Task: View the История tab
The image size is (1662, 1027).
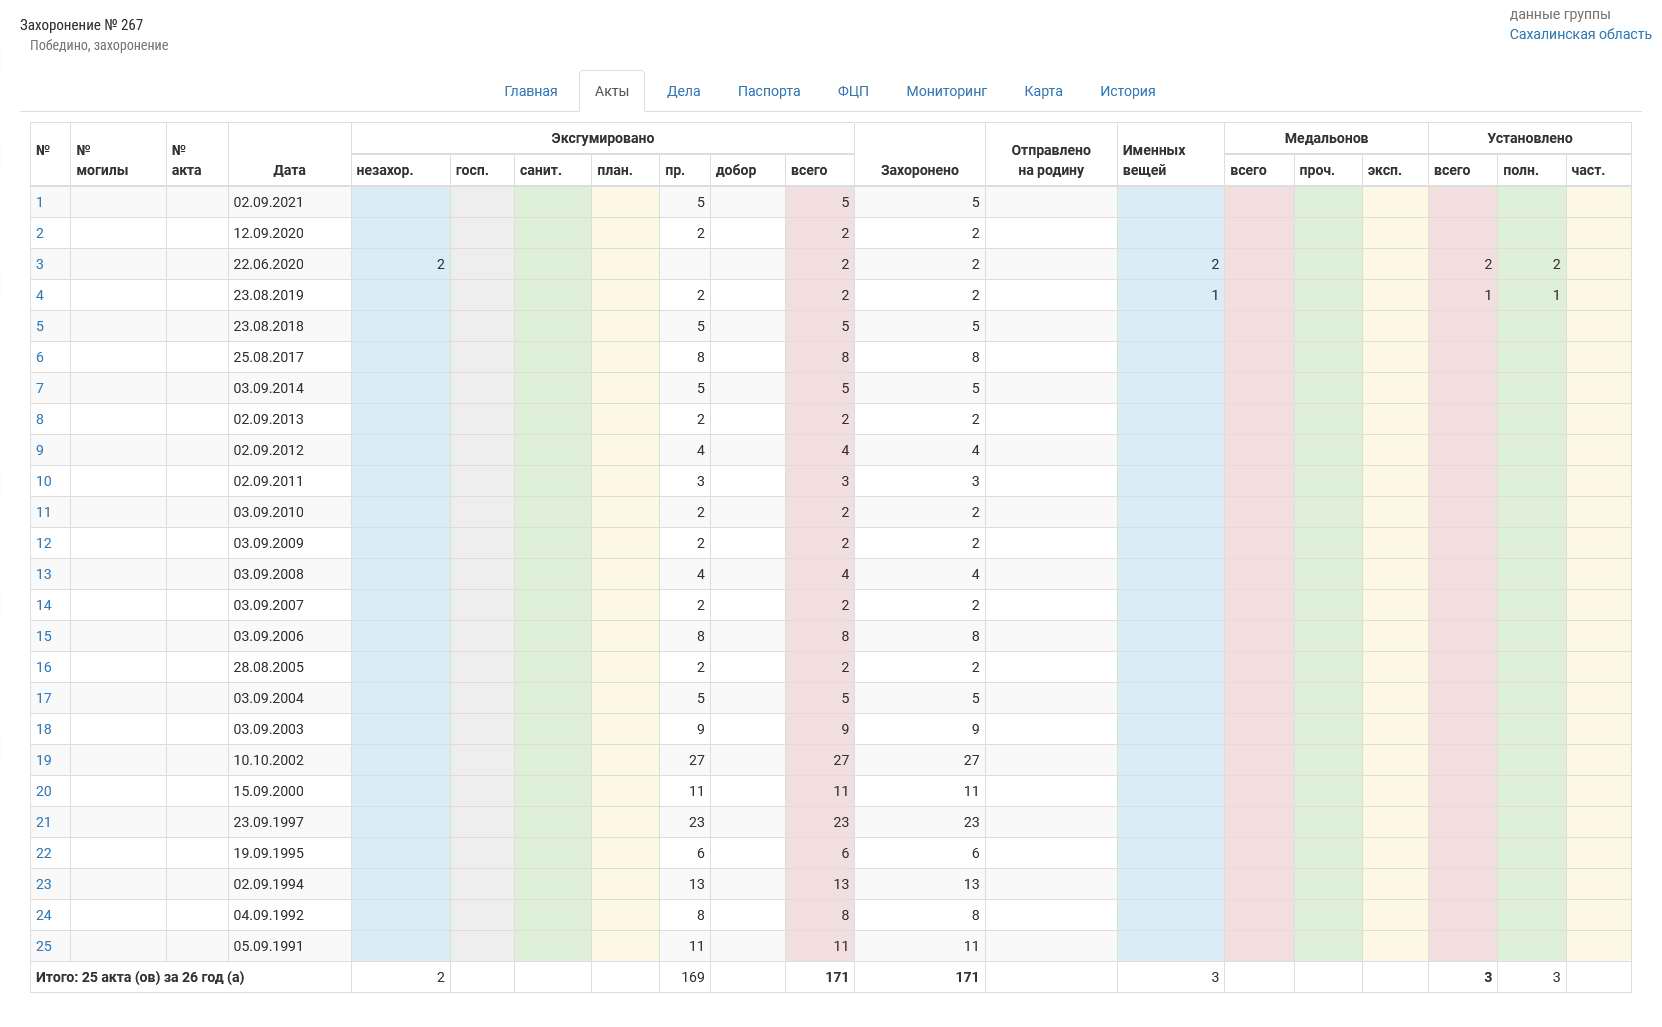Action: pyautogui.click(x=1127, y=91)
